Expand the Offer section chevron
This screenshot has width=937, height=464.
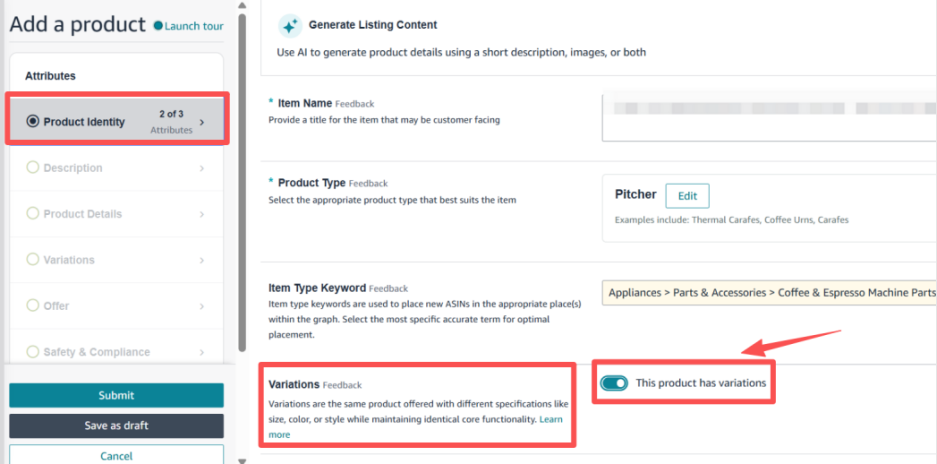[202, 306]
